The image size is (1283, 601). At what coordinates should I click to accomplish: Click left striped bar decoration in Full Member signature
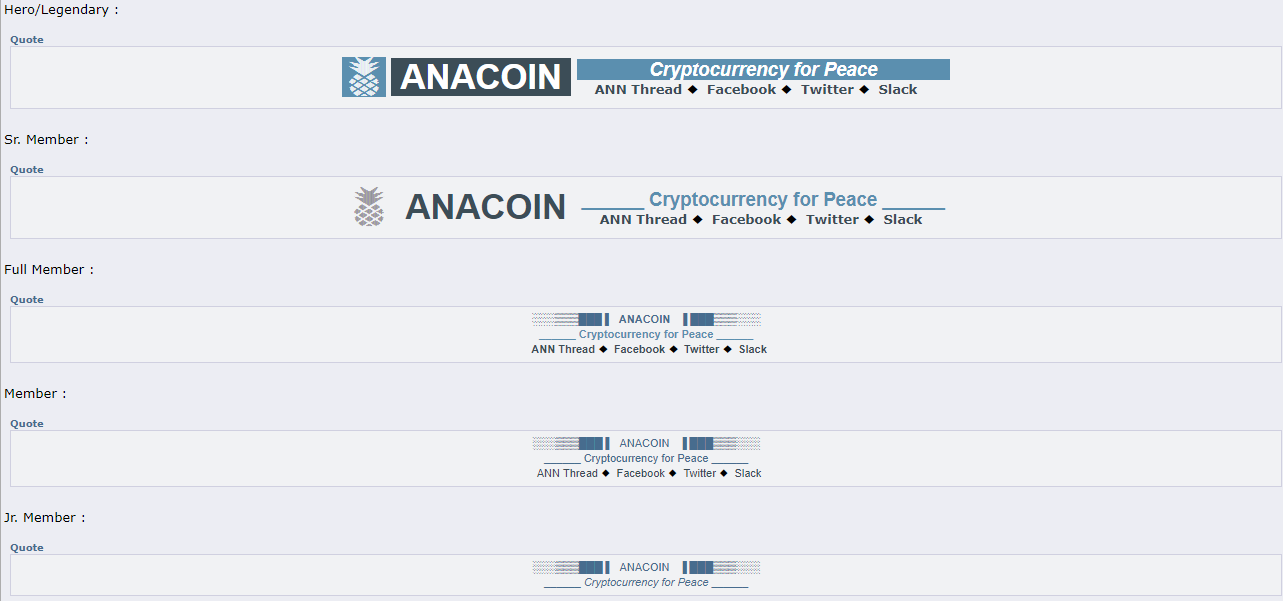[570, 319]
